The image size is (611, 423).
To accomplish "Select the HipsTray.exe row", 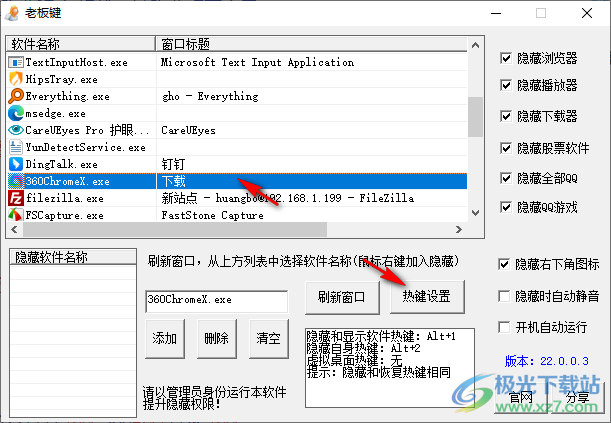I will pos(237,79).
